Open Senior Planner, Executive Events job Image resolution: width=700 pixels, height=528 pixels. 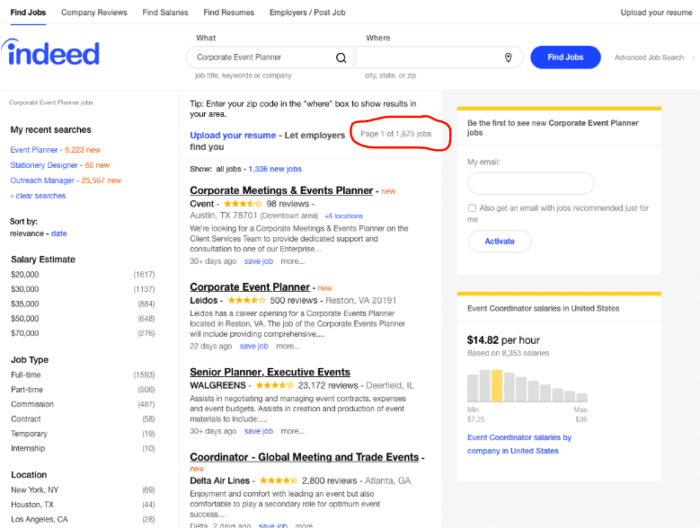(270, 372)
